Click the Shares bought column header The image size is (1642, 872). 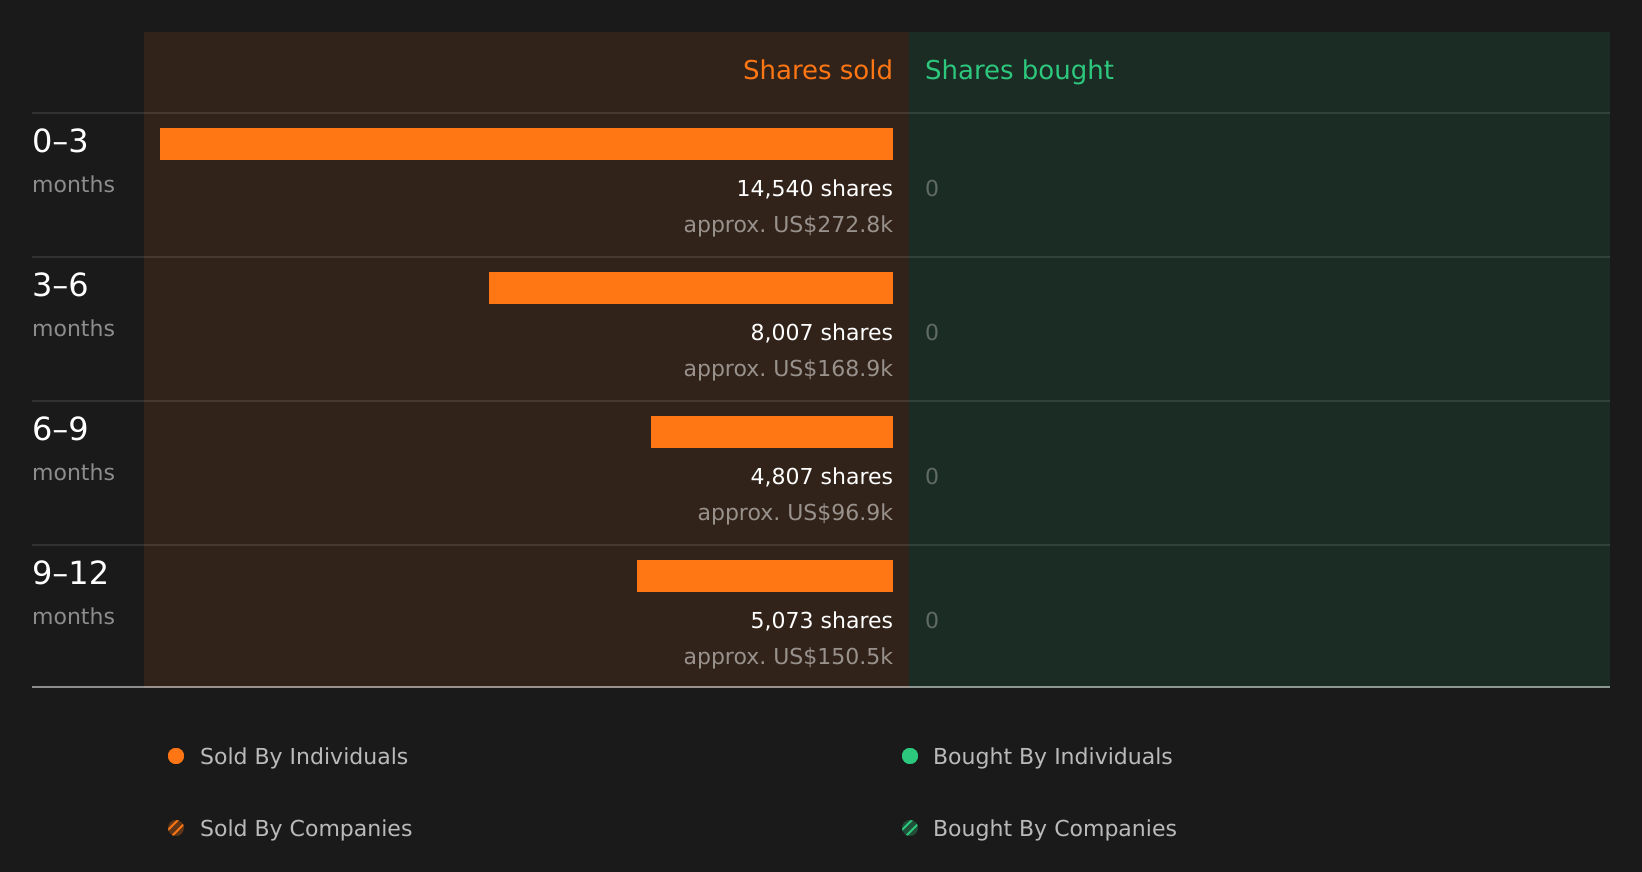click(x=1019, y=71)
